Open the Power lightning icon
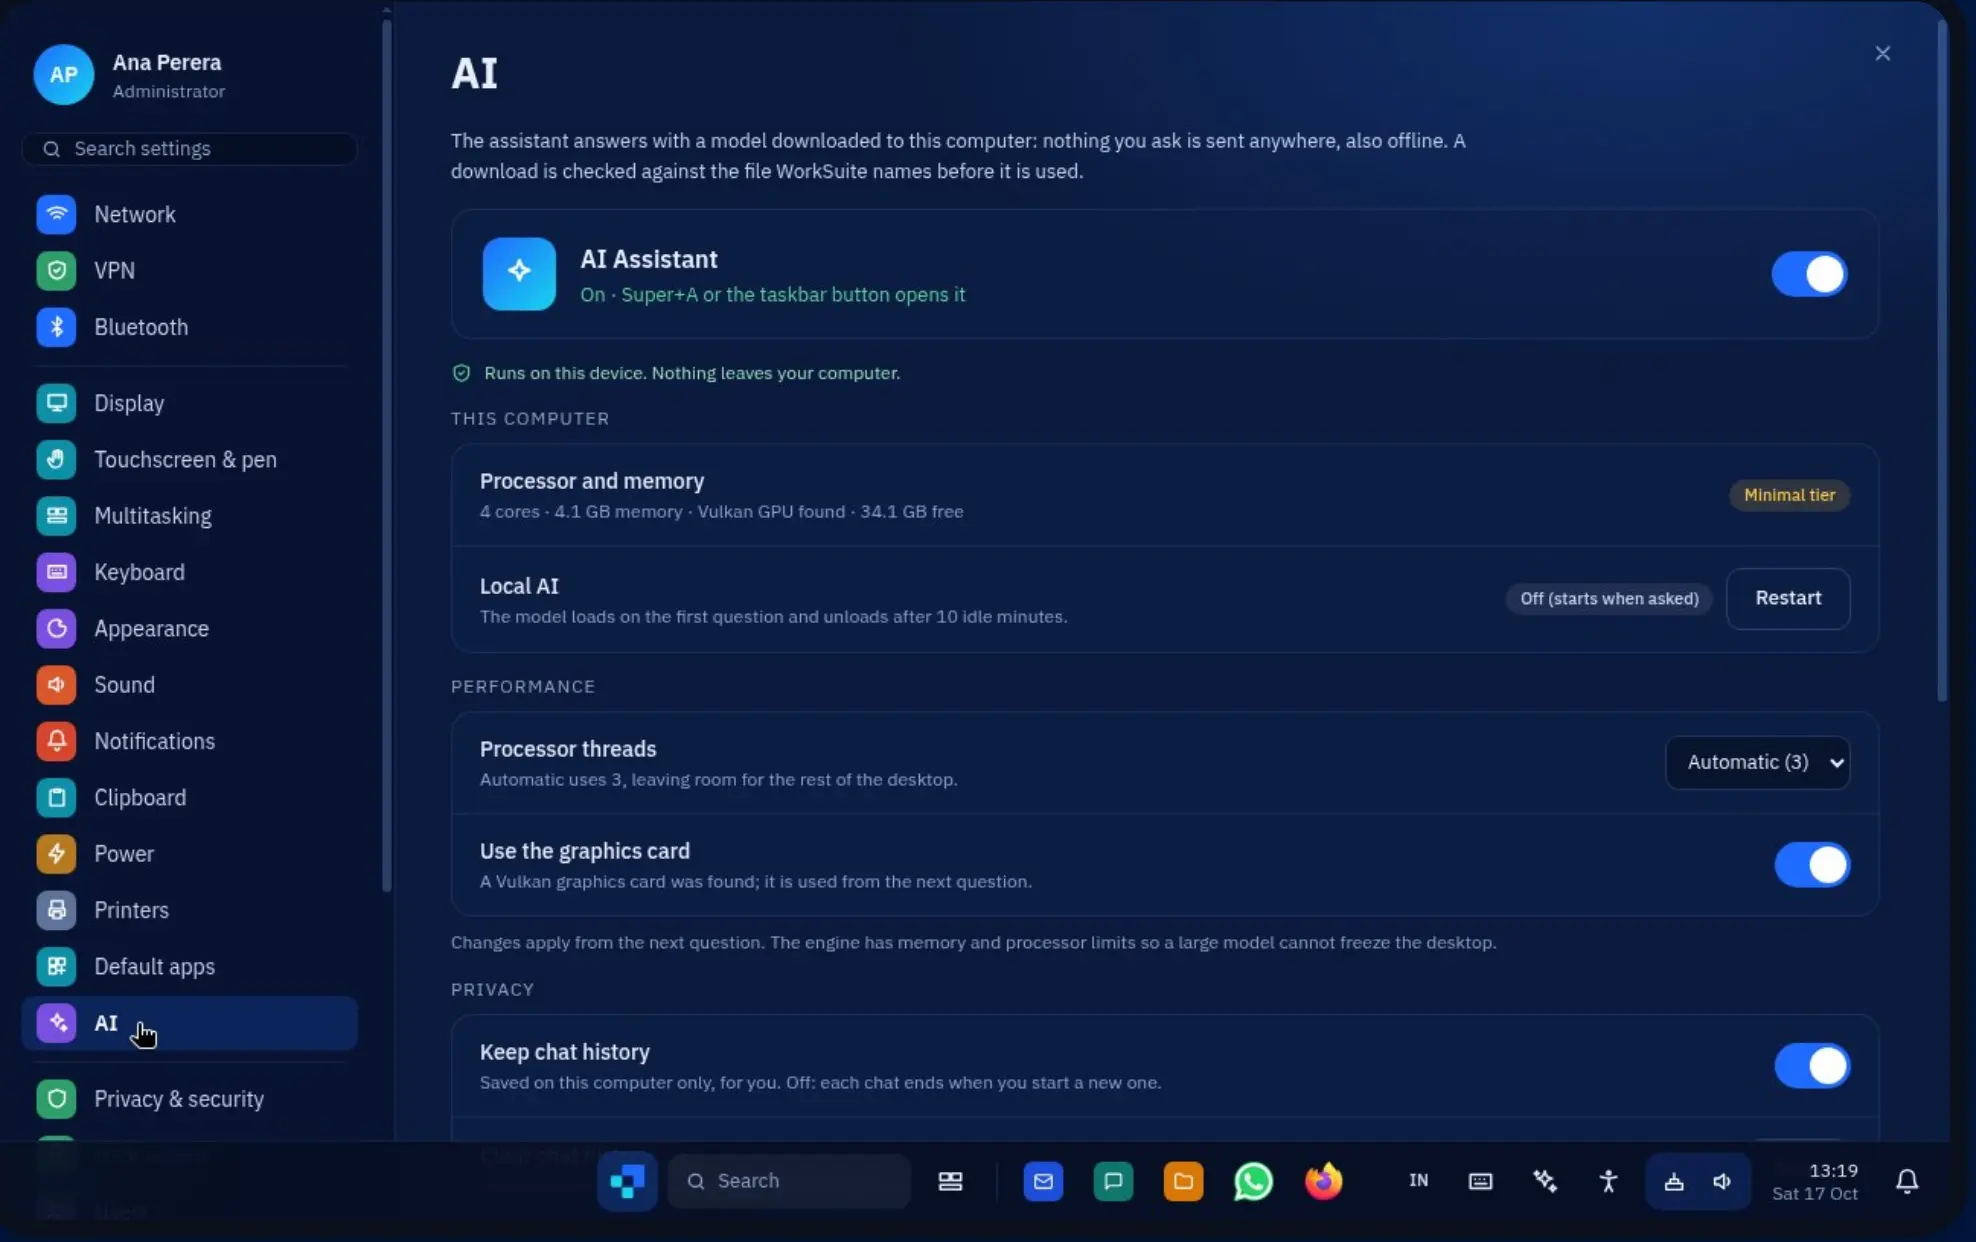This screenshot has height=1242, width=1976. [x=56, y=854]
